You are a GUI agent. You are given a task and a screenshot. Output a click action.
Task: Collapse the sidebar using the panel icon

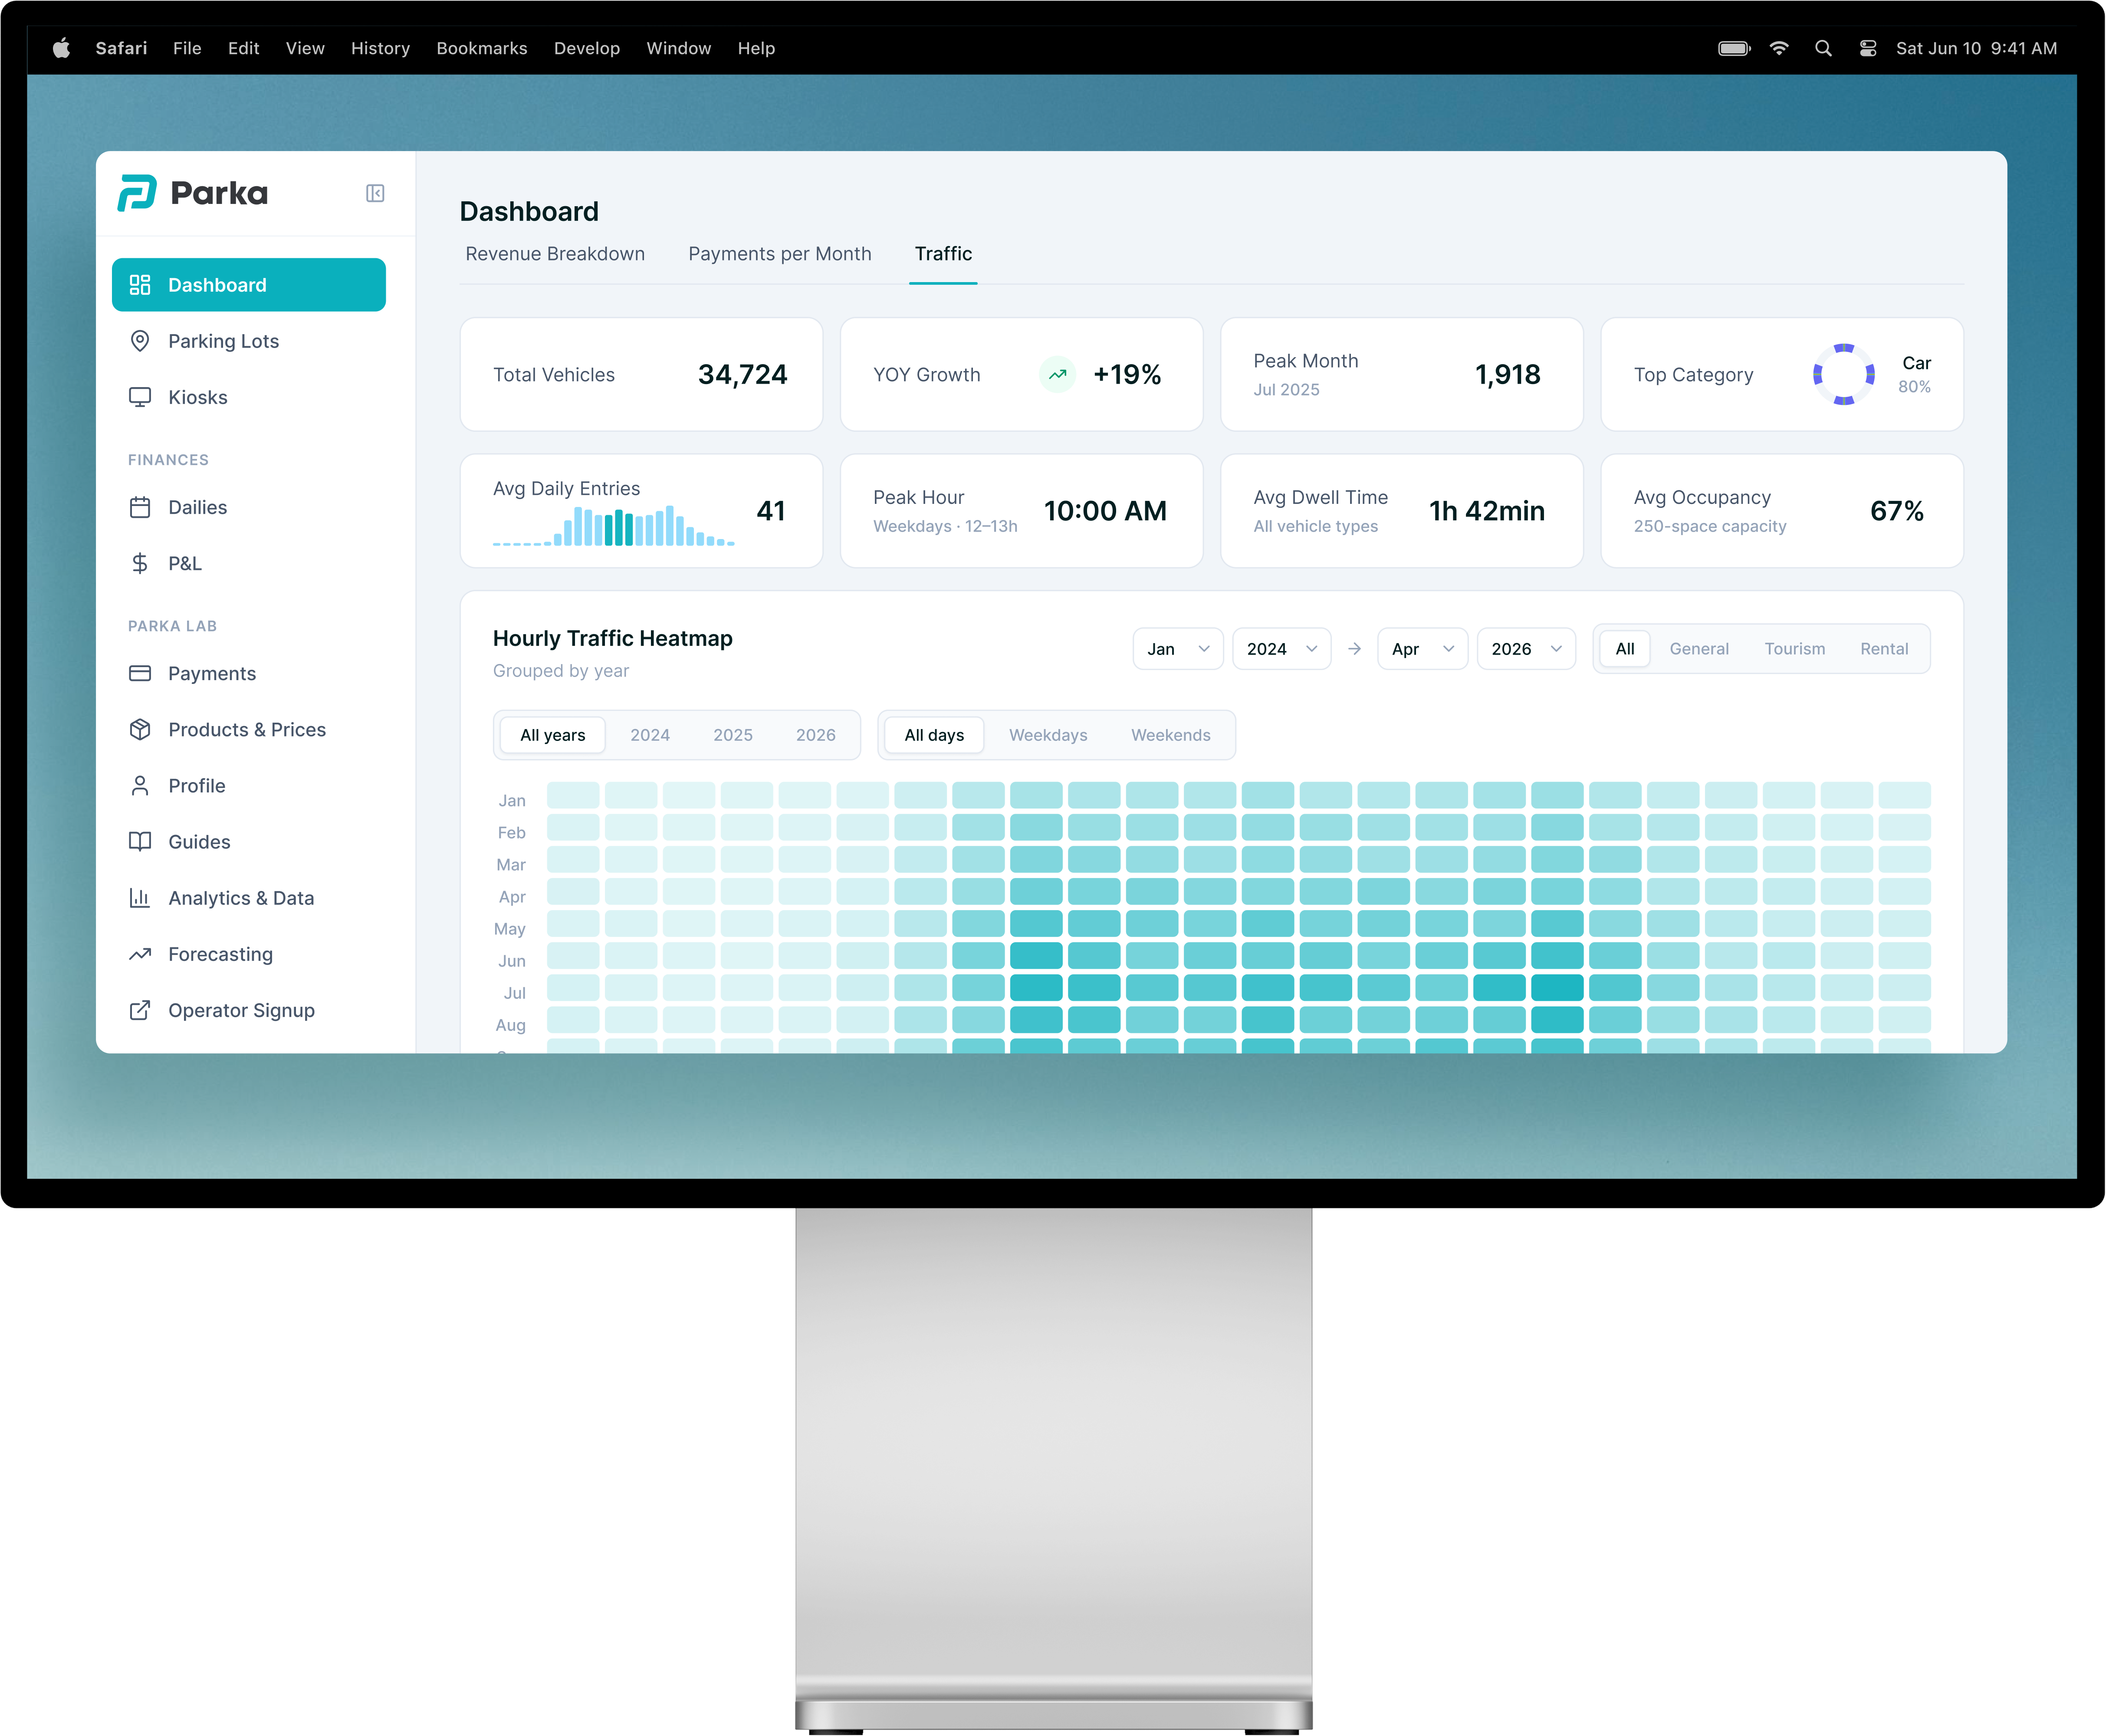375,193
